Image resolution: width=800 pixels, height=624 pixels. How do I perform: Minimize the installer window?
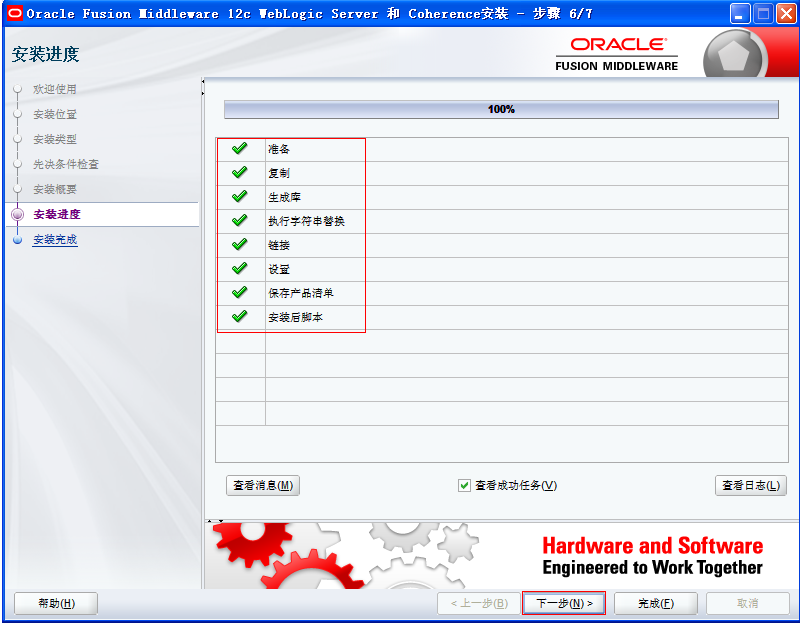click(x=739, y=14)
